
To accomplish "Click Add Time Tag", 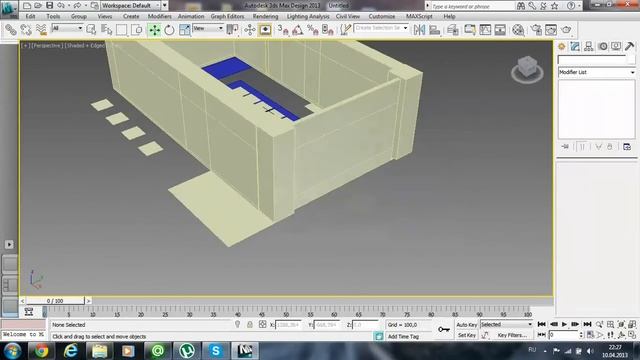I will point(403,336).
